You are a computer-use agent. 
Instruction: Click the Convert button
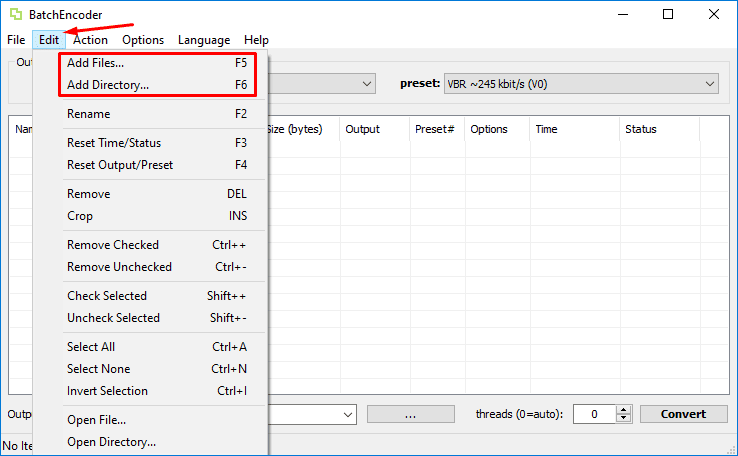click(x=683, y=414)
